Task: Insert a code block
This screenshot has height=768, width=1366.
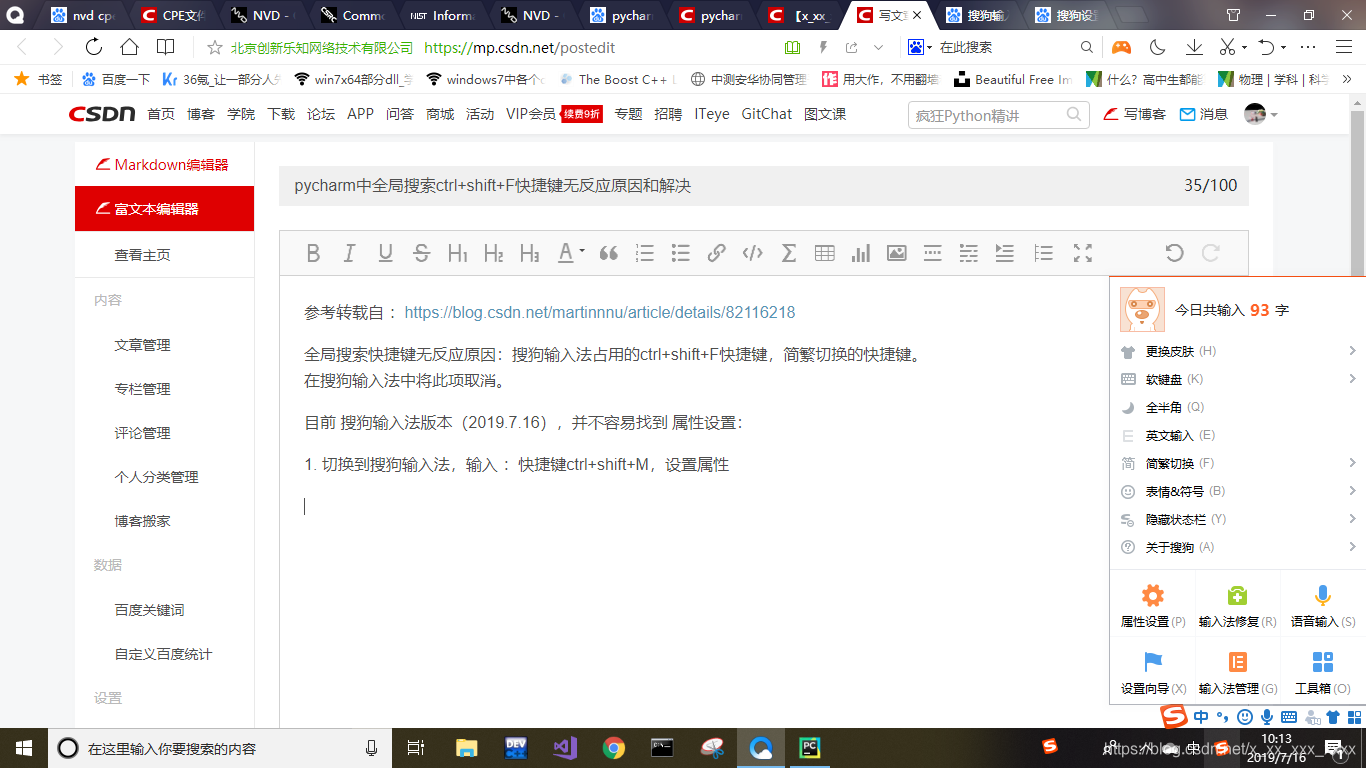Action: (x=752, y=253)
